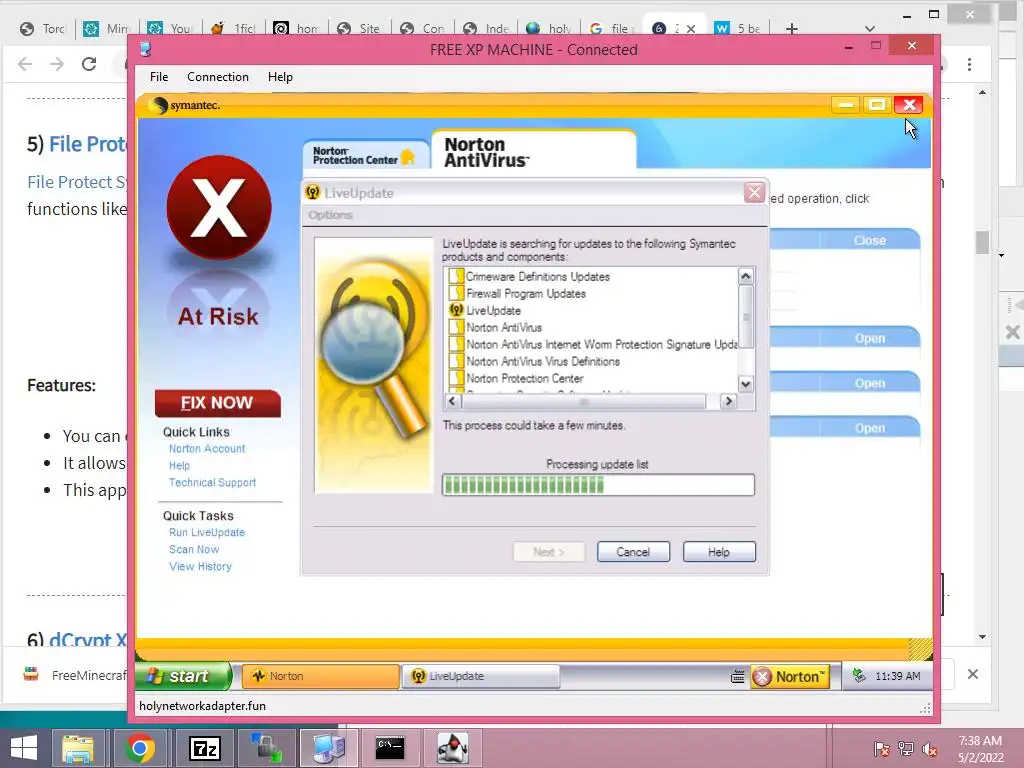Screen dimensions: 1024x768
Task: Open the remote computer app taskbar icon
Action: pos(328,748)
